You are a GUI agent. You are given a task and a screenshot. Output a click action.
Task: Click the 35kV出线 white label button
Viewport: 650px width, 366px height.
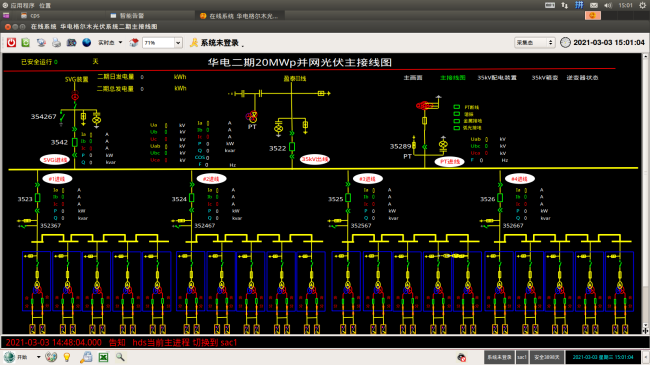(315, 159)
